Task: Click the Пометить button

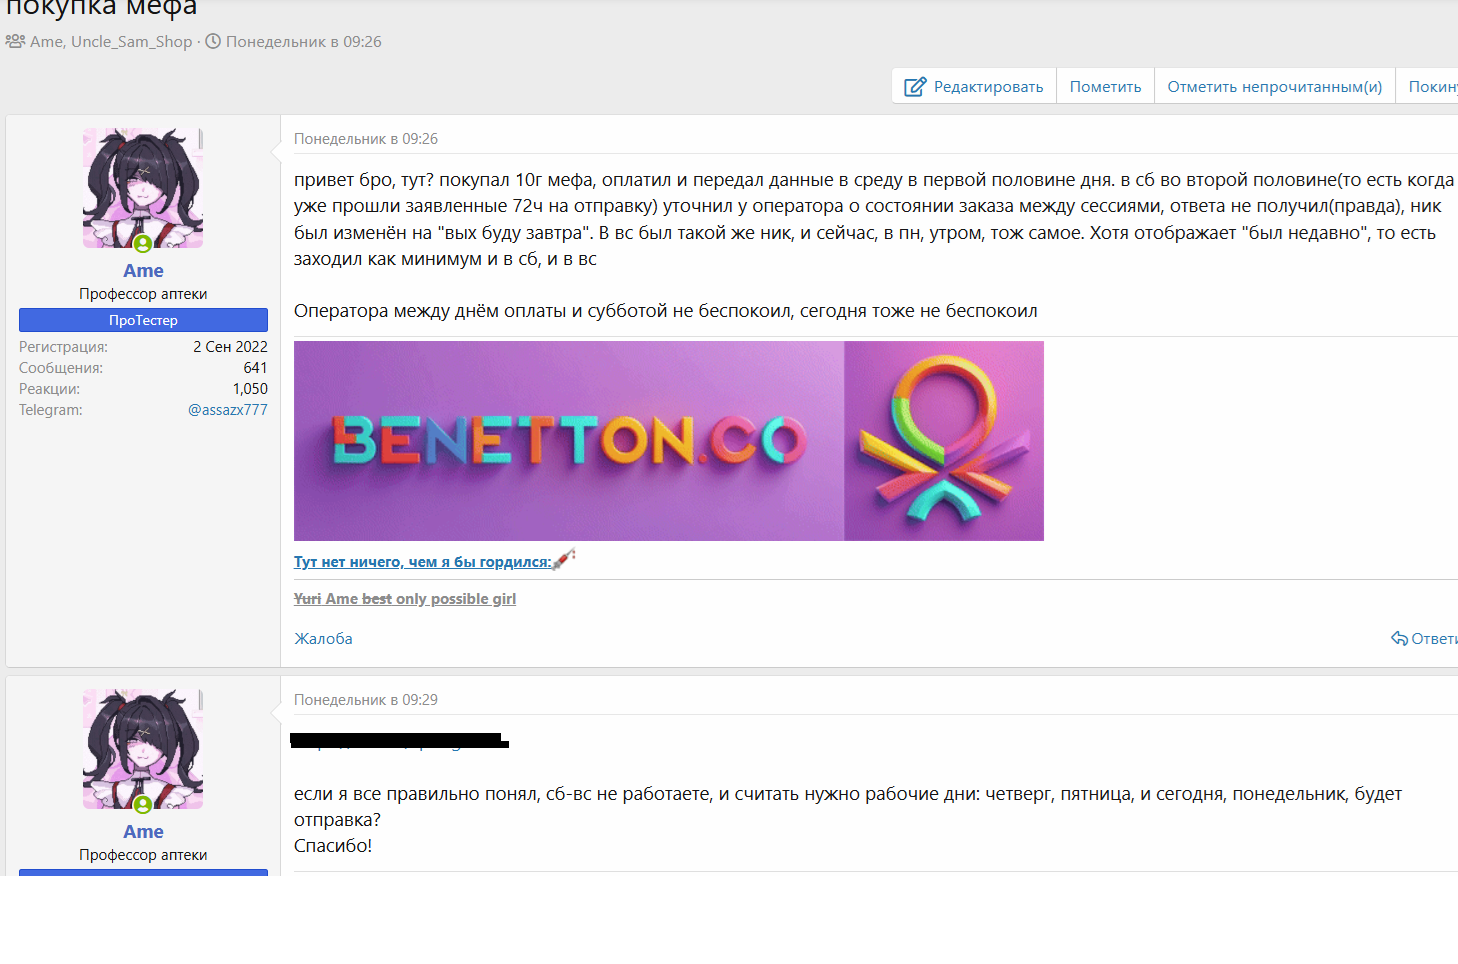Action: coord(1105,87)
